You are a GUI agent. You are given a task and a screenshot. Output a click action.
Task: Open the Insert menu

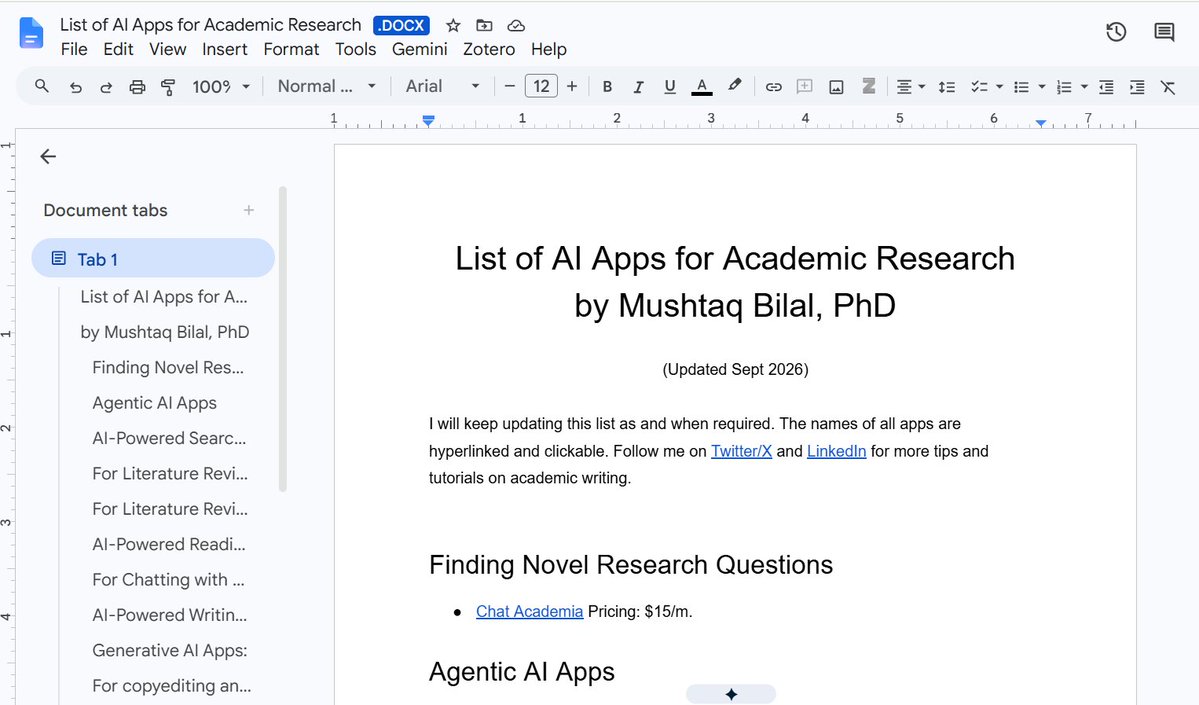(224, 49)
